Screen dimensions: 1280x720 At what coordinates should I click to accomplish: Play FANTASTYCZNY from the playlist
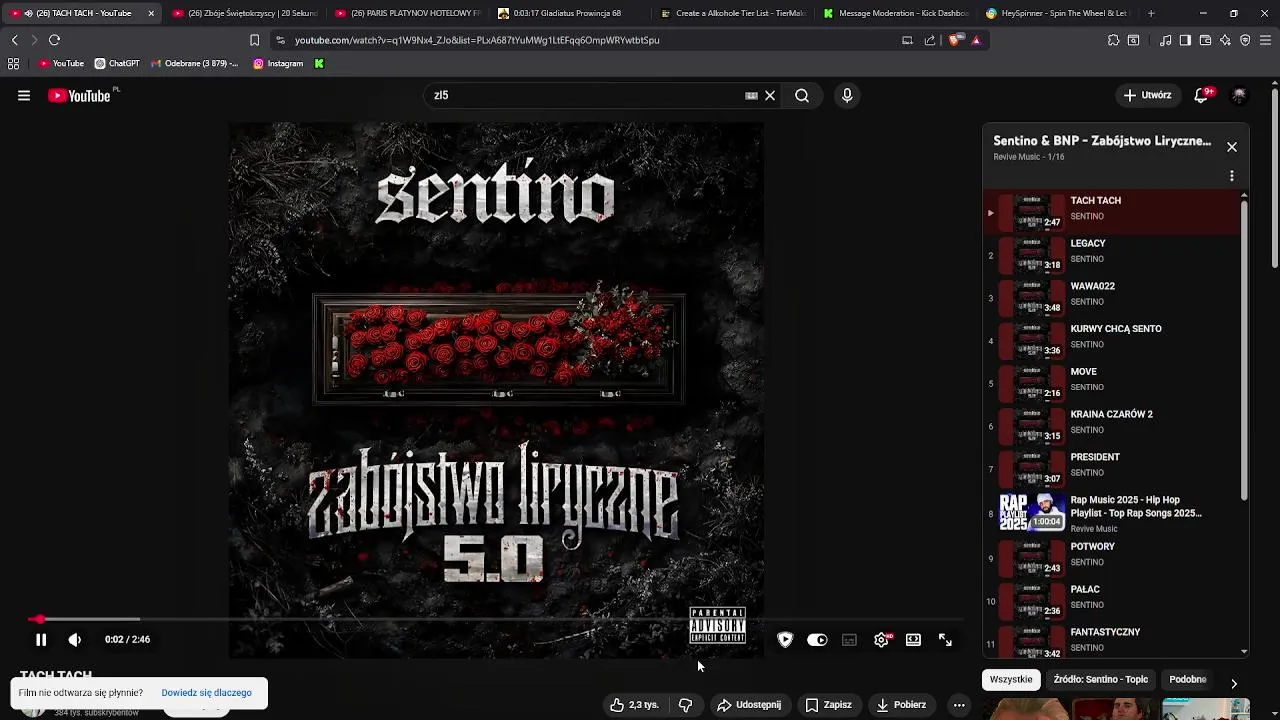(1112, 640)
